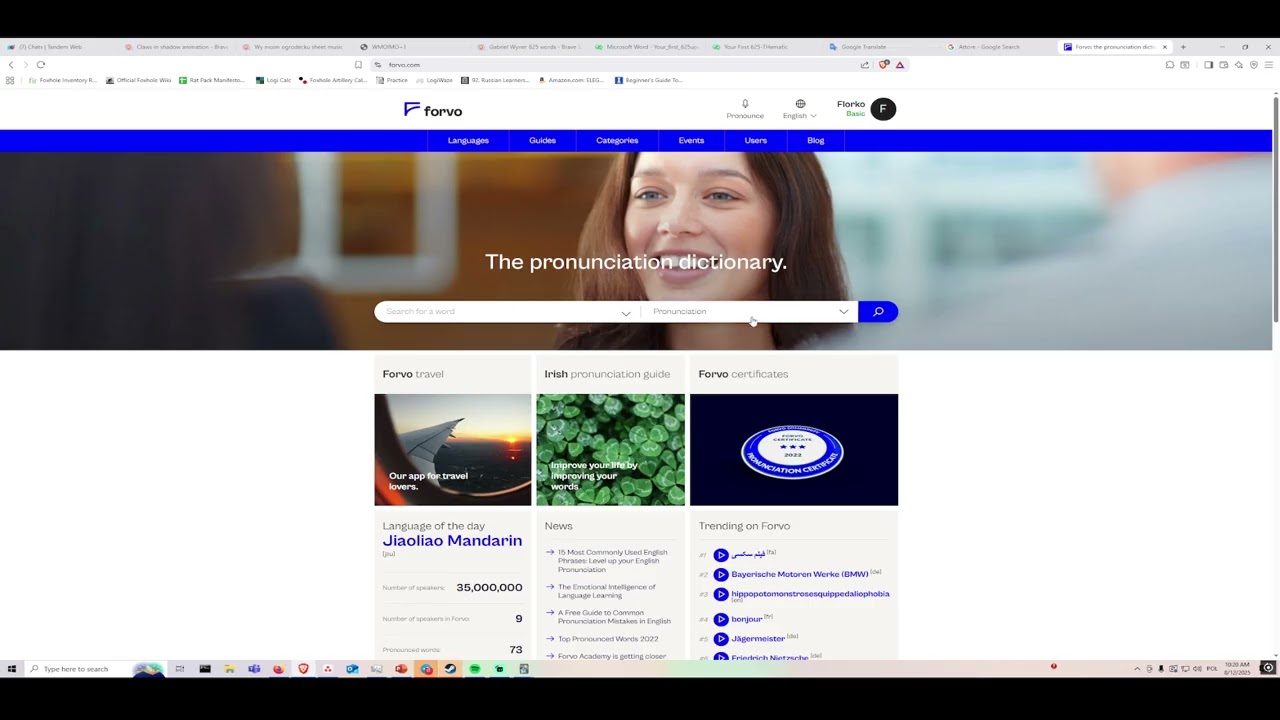Viewport: 1280px width, 720px height.
Task: Open the Irish pronunciation guide clover card
Action: (x=610, y=449)
